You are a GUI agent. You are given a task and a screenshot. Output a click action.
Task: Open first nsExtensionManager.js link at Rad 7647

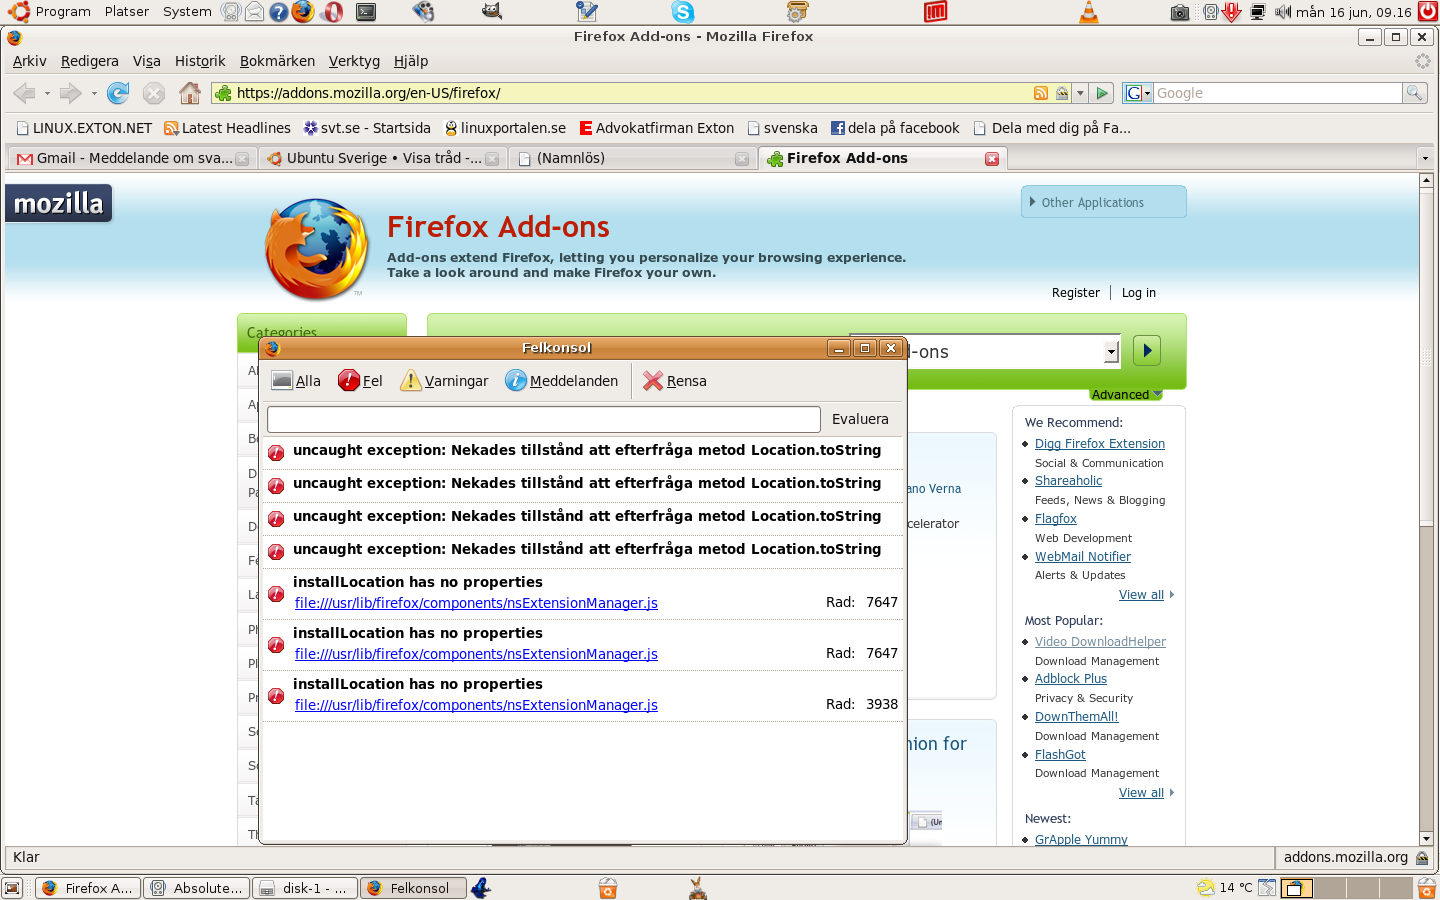pyautogui.click(x=476, y=603)
